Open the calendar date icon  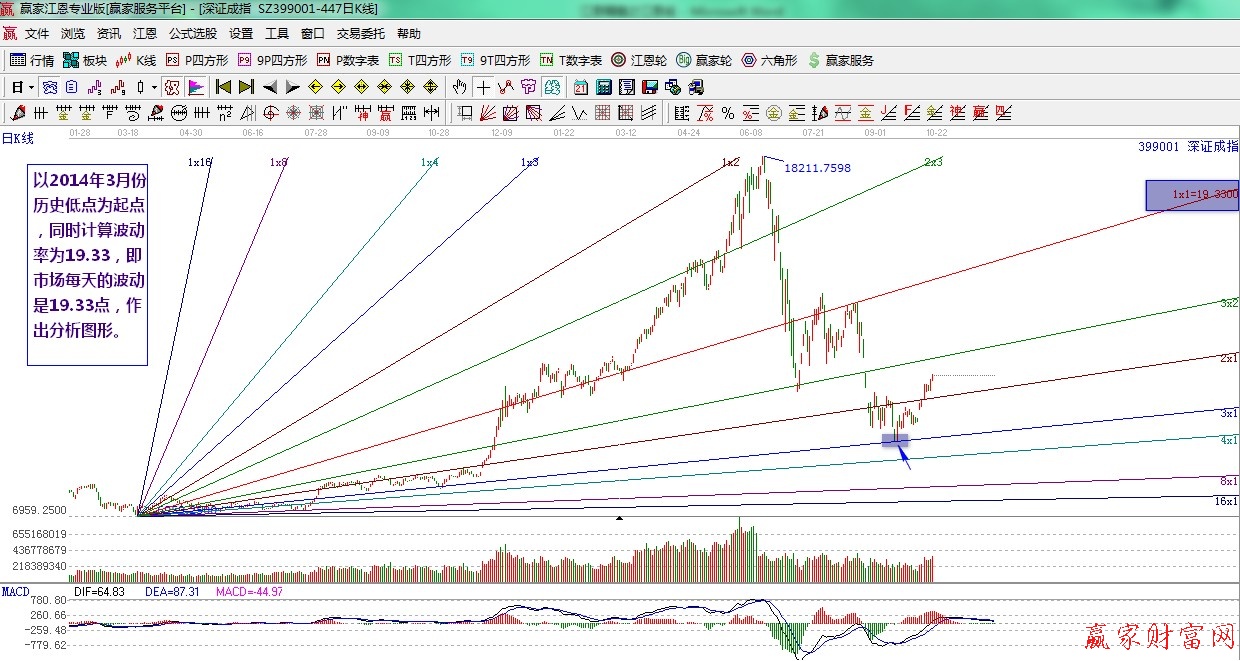[580, 87]
